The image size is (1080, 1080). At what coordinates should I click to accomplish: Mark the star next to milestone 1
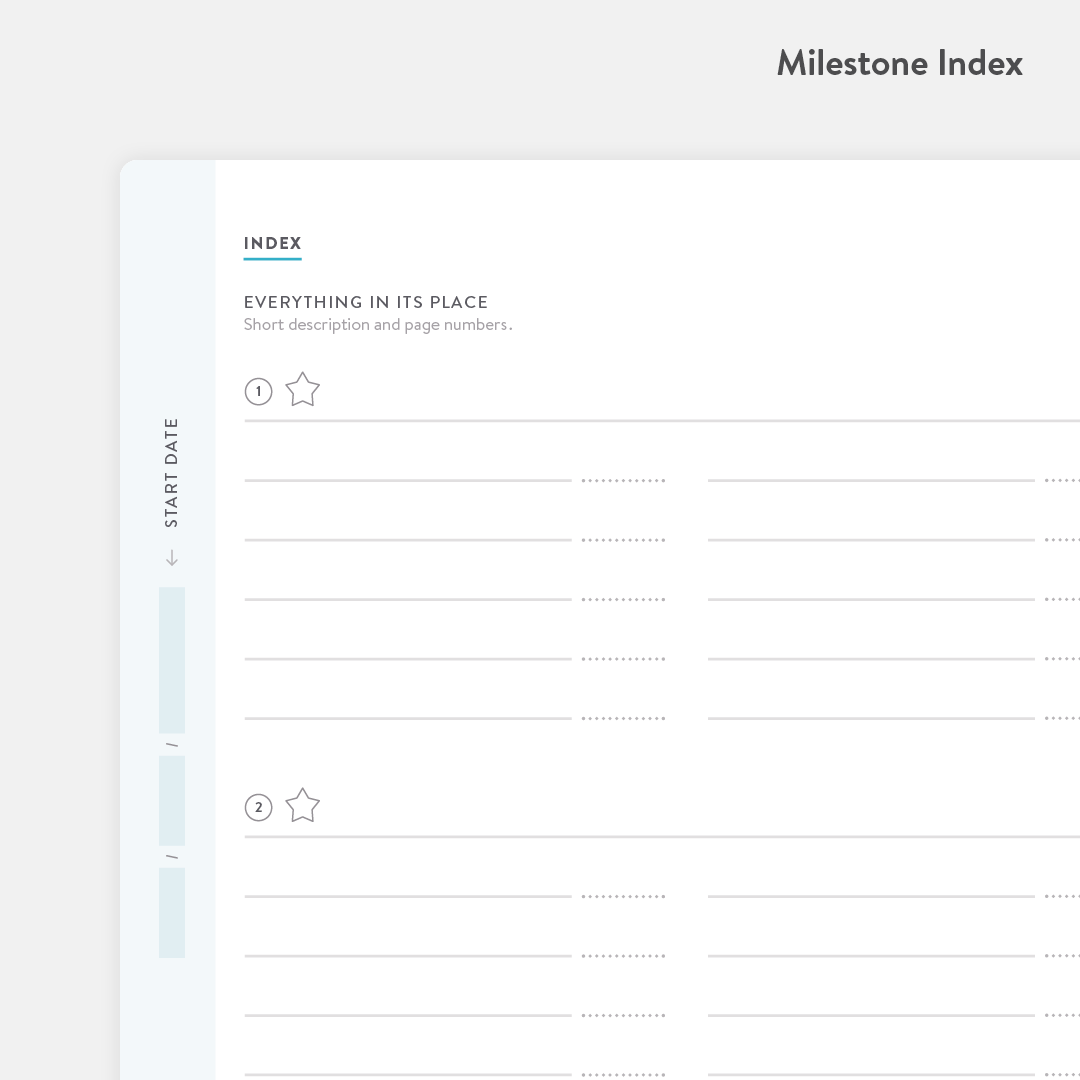click(302, 390)
